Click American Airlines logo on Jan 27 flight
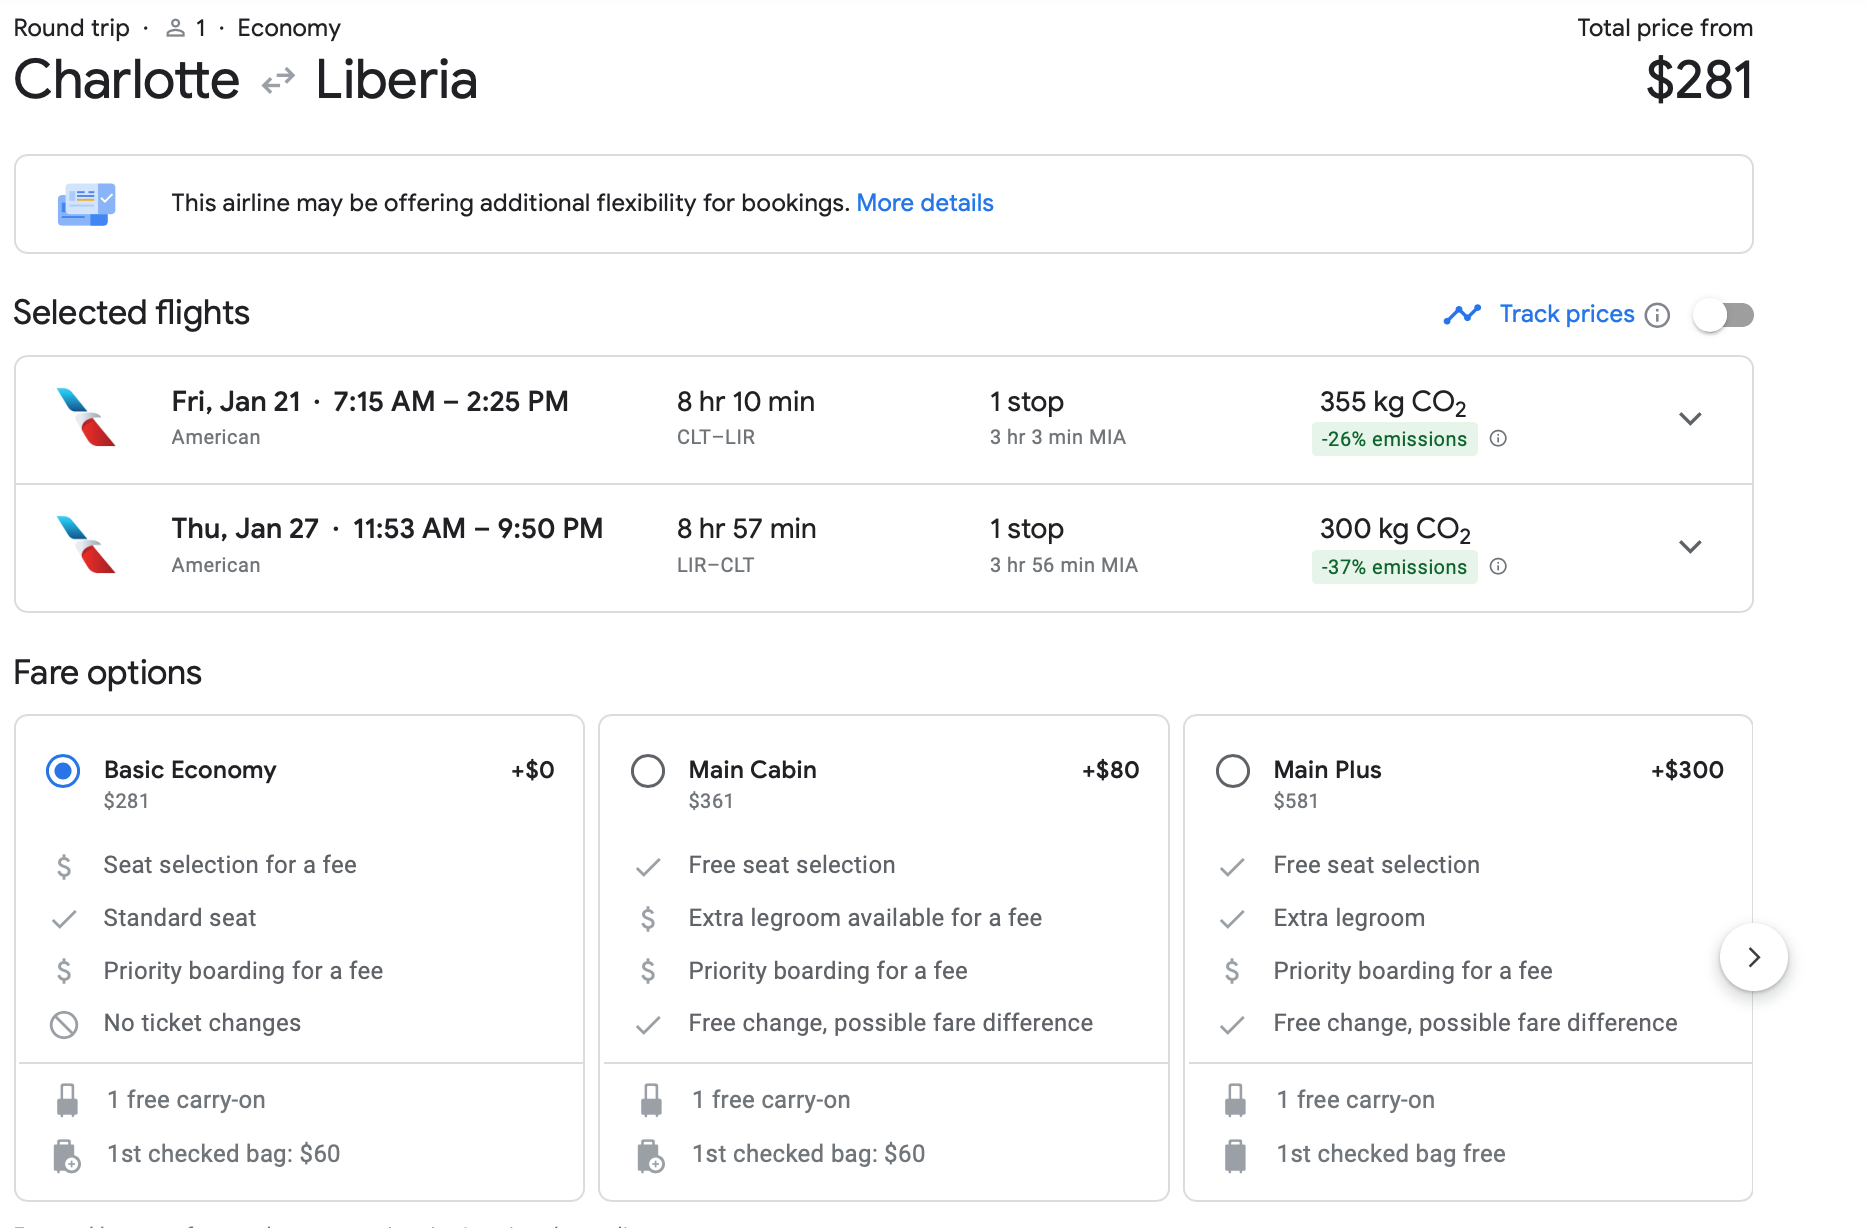 86,545
